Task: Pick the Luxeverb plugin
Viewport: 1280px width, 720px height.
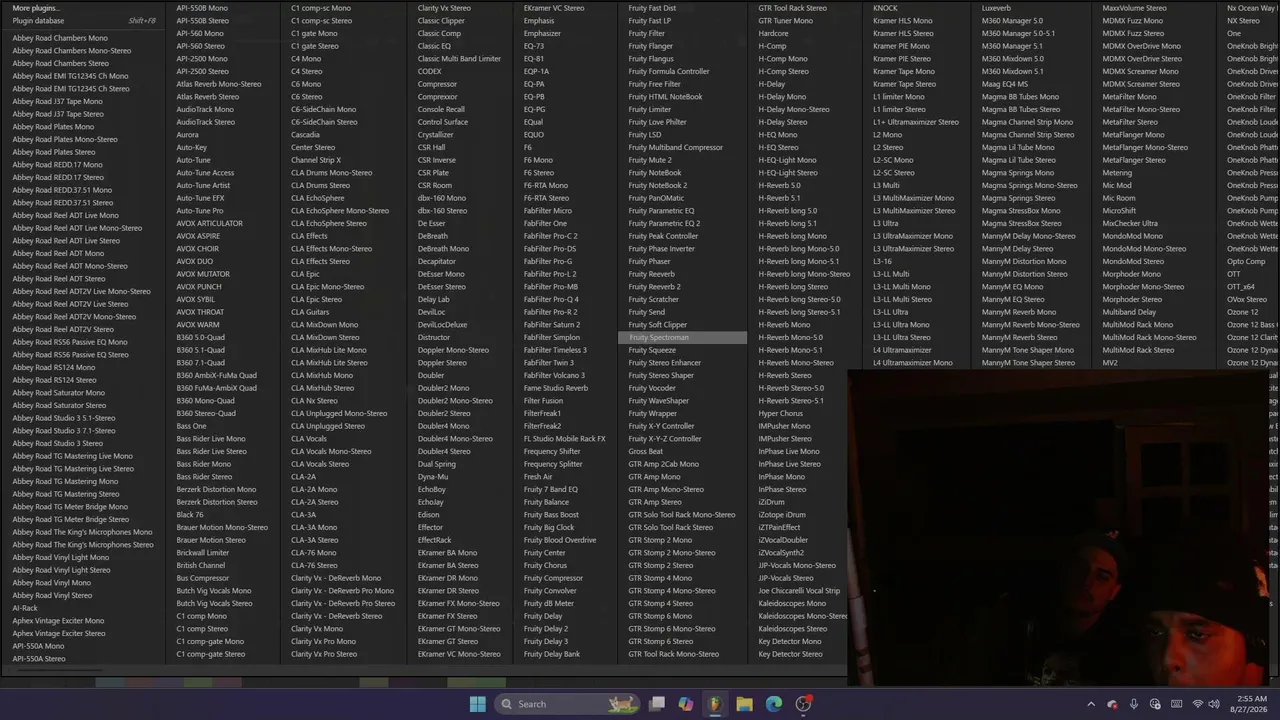Action: coord(997,8)
